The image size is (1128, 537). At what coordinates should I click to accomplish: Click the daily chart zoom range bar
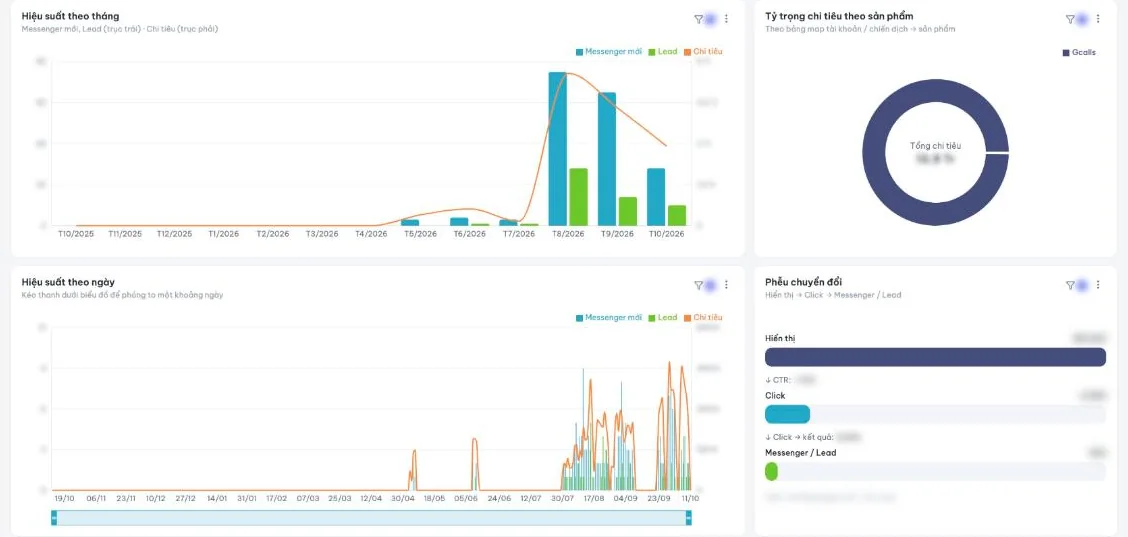371,517
